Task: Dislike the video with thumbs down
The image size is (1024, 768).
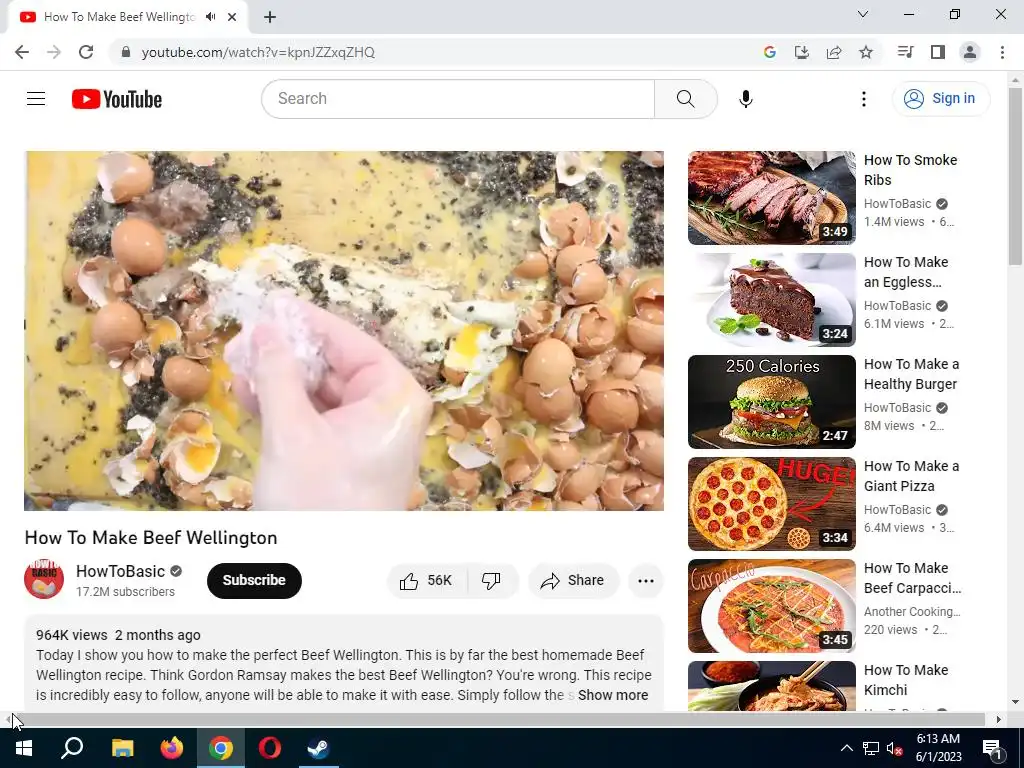Action: 492,581
